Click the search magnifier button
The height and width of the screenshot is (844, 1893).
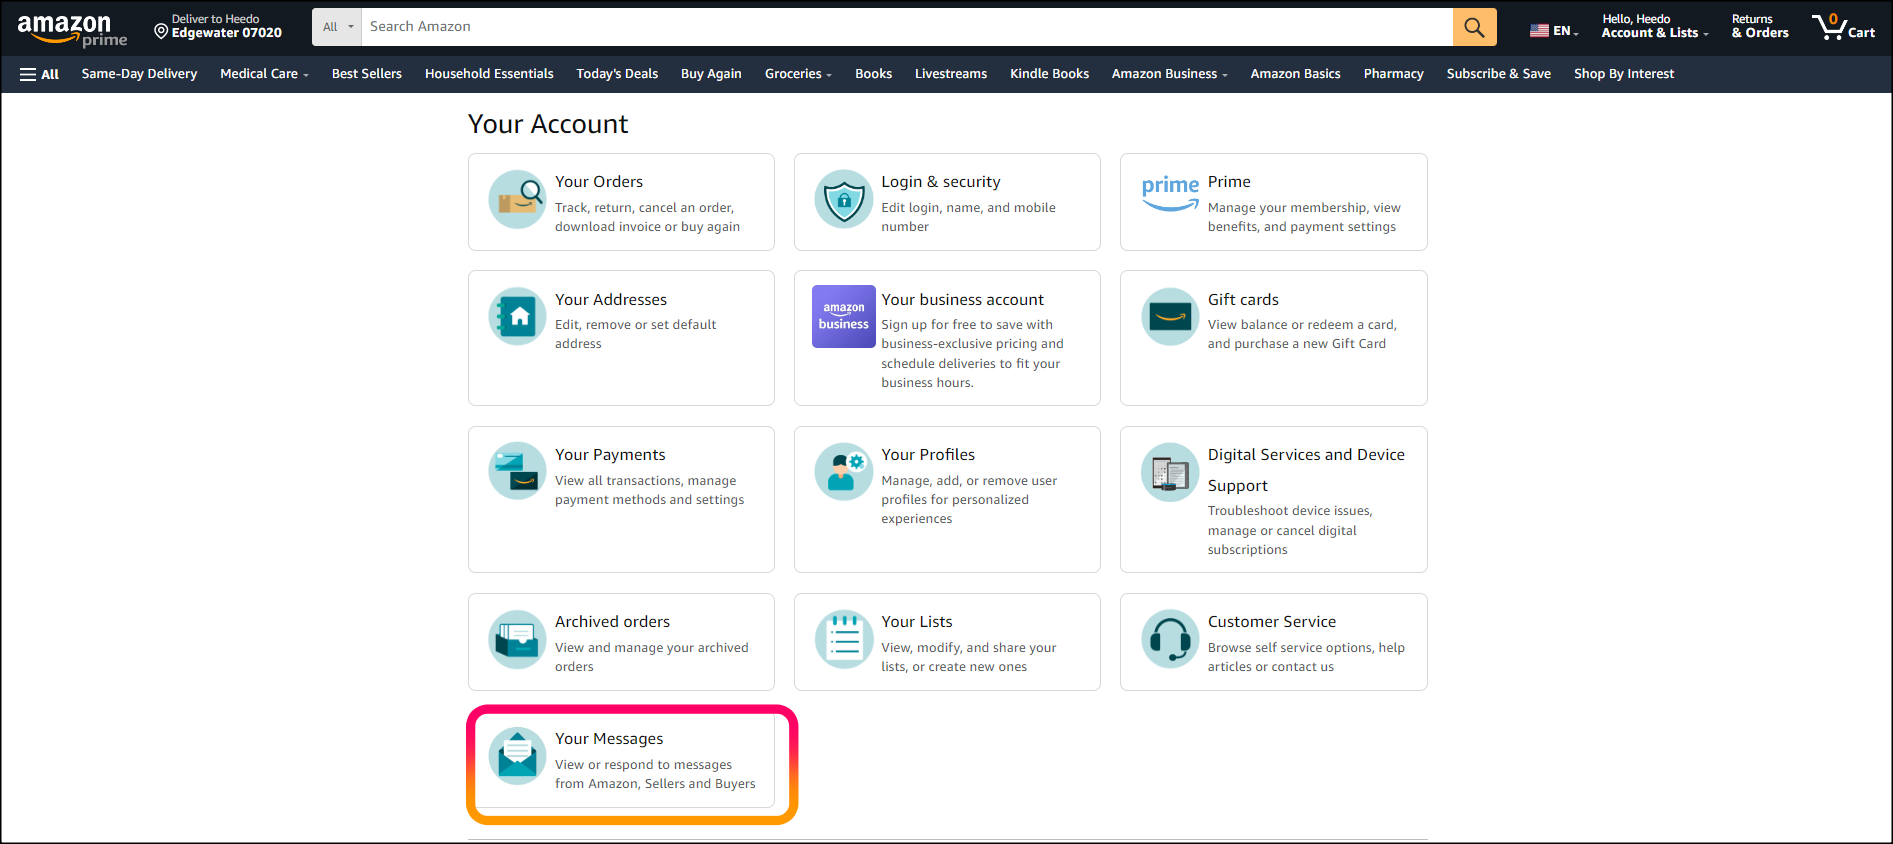1474,27
